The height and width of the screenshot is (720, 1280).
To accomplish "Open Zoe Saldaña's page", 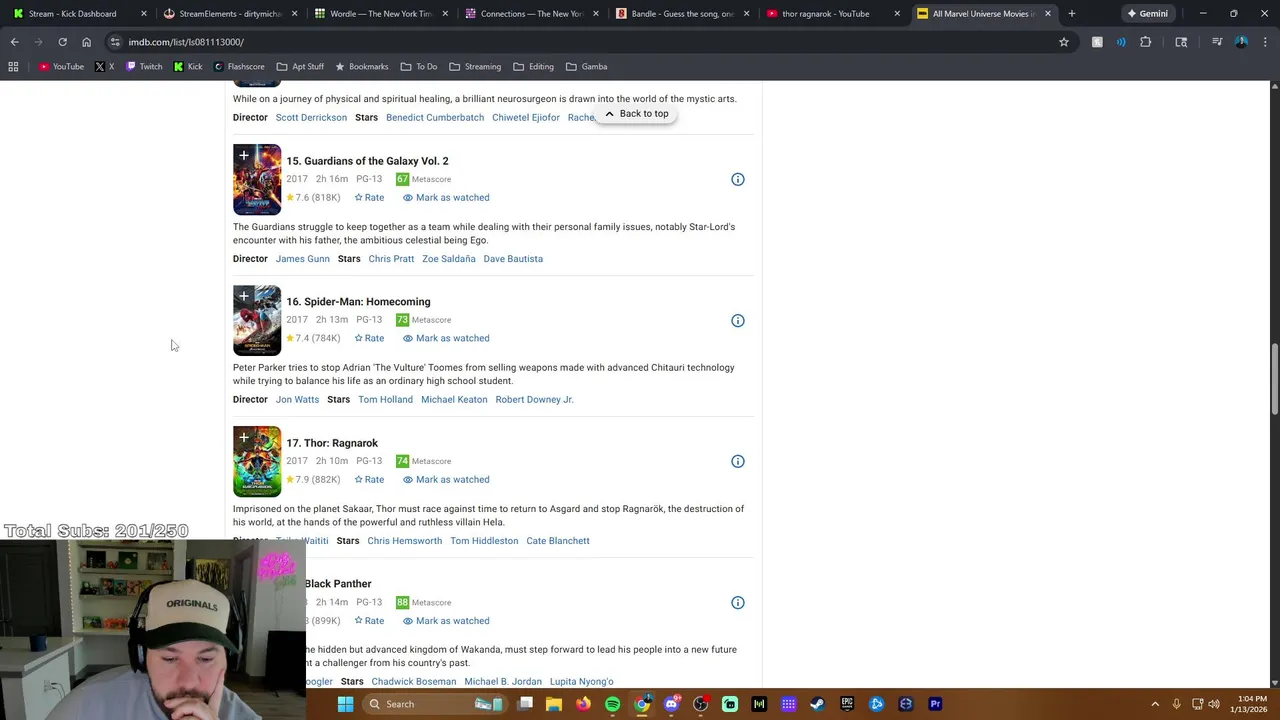I will coord(448,259).
